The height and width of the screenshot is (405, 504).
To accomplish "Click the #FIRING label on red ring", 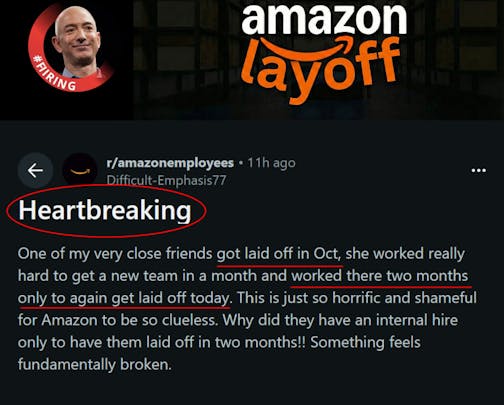I will click(x=55, y=75).
